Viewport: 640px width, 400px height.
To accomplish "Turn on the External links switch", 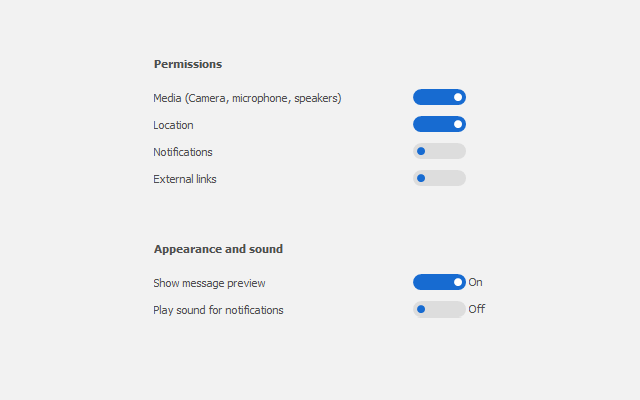I will pyautogui.click(x=439, y=178).
